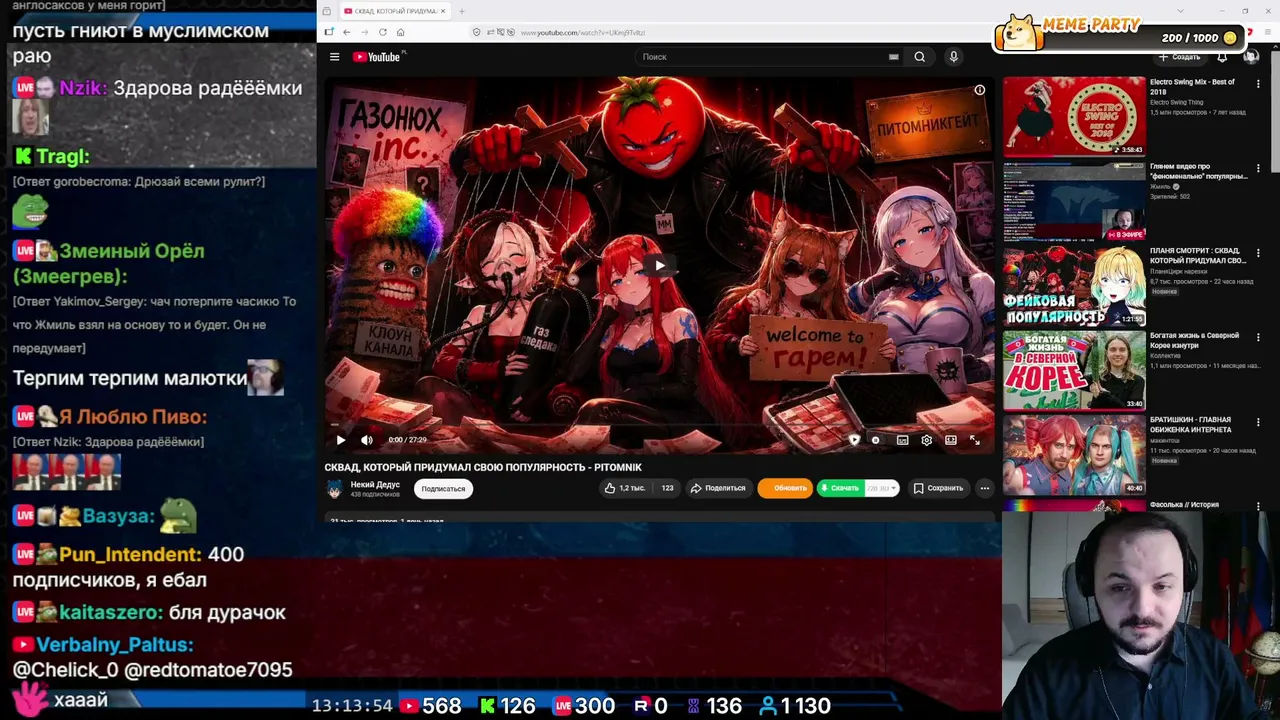The width and height of the screenshot is (1280, 720).
Task: Open options for ПЛАНЯ СМОТРИТ video
Action: 1258,253
